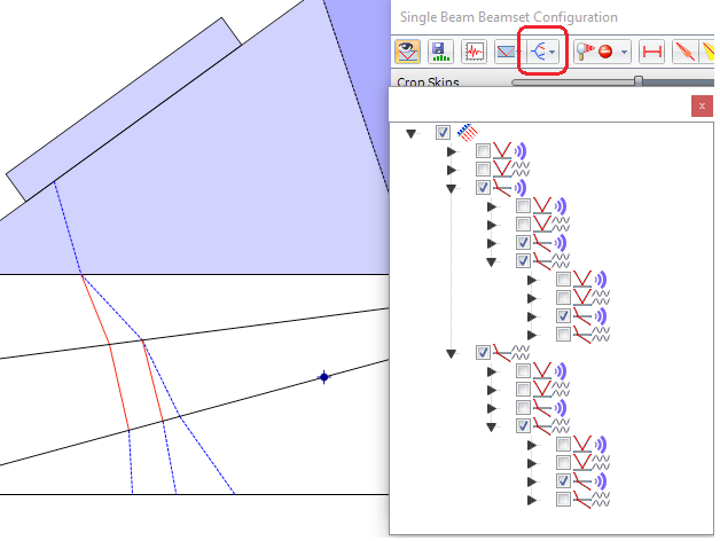This screenshot has width=720, height=541.
Task: Open dropdown arrow next to red stop icon
Action: point(625,52)
